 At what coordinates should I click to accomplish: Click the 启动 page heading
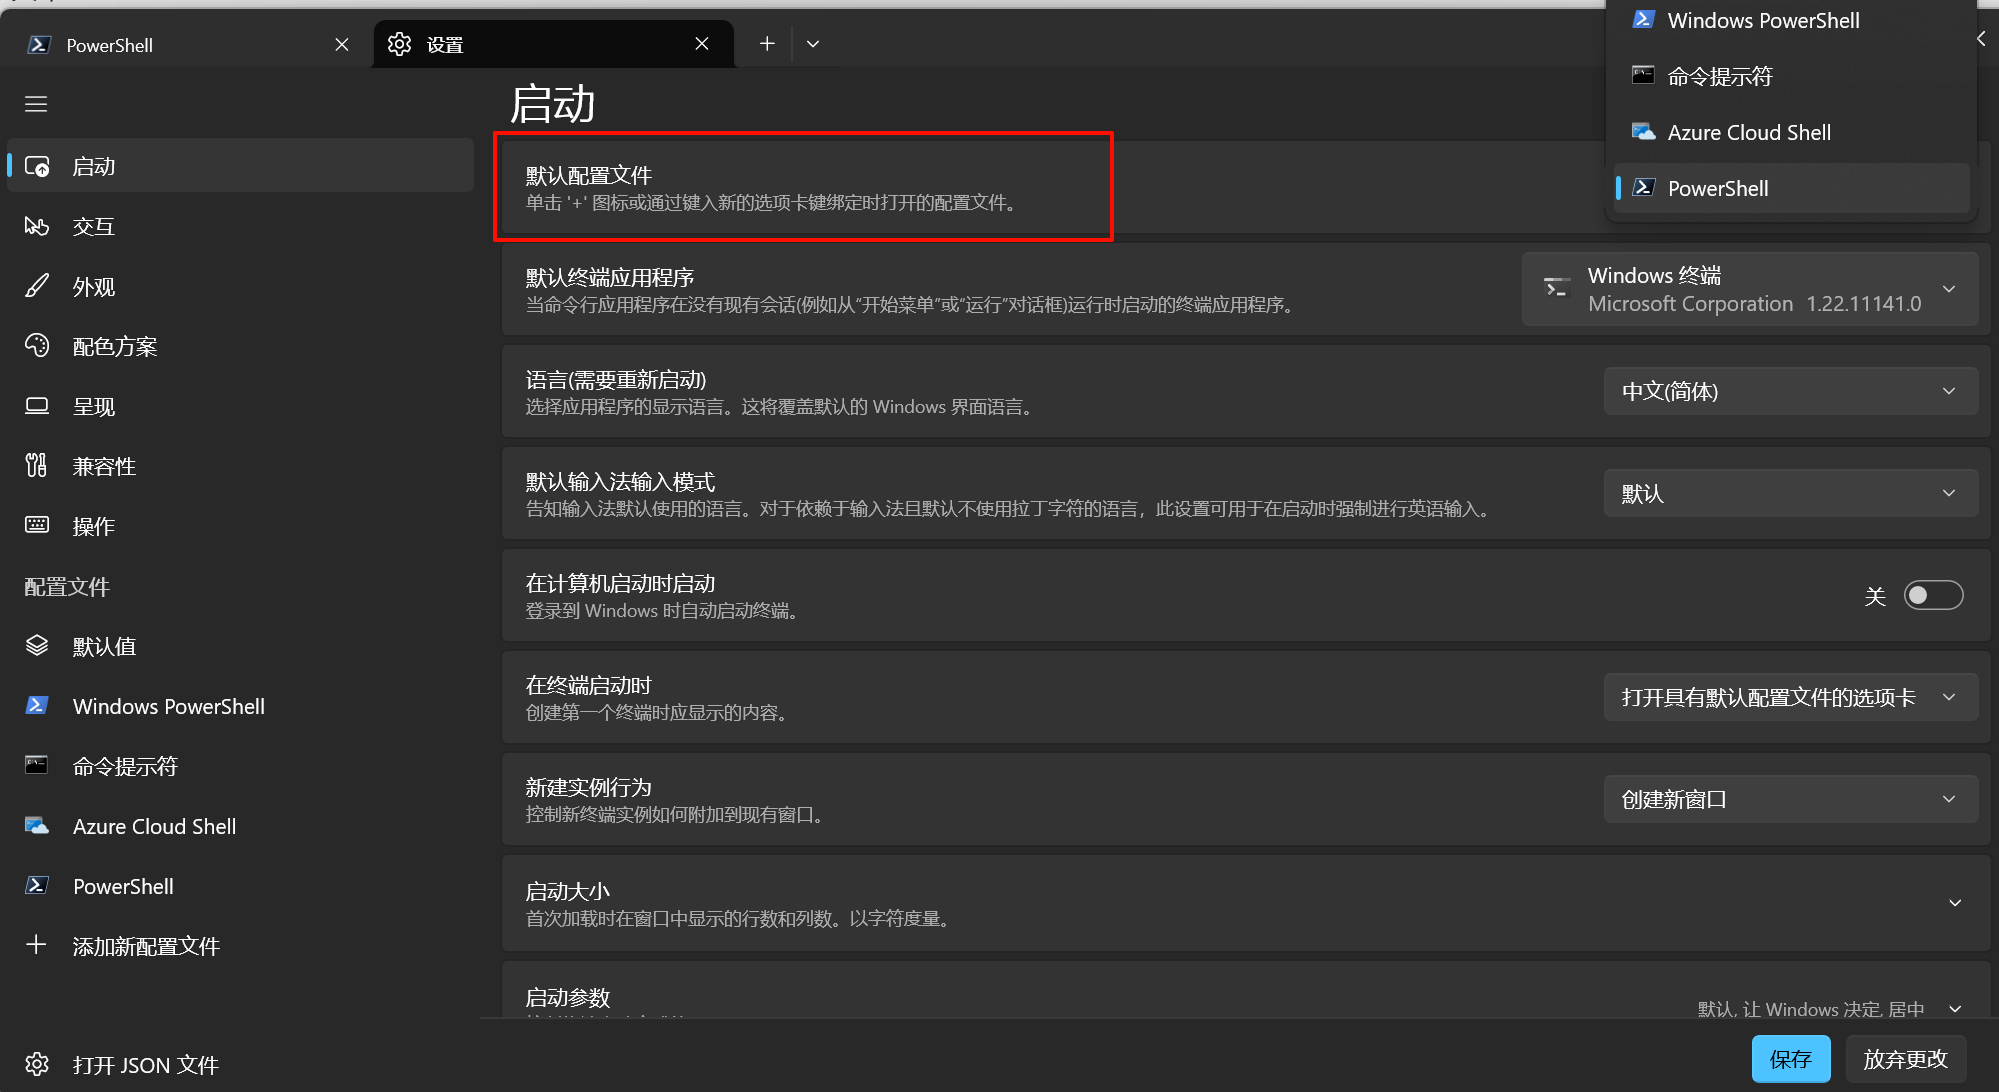553,104
